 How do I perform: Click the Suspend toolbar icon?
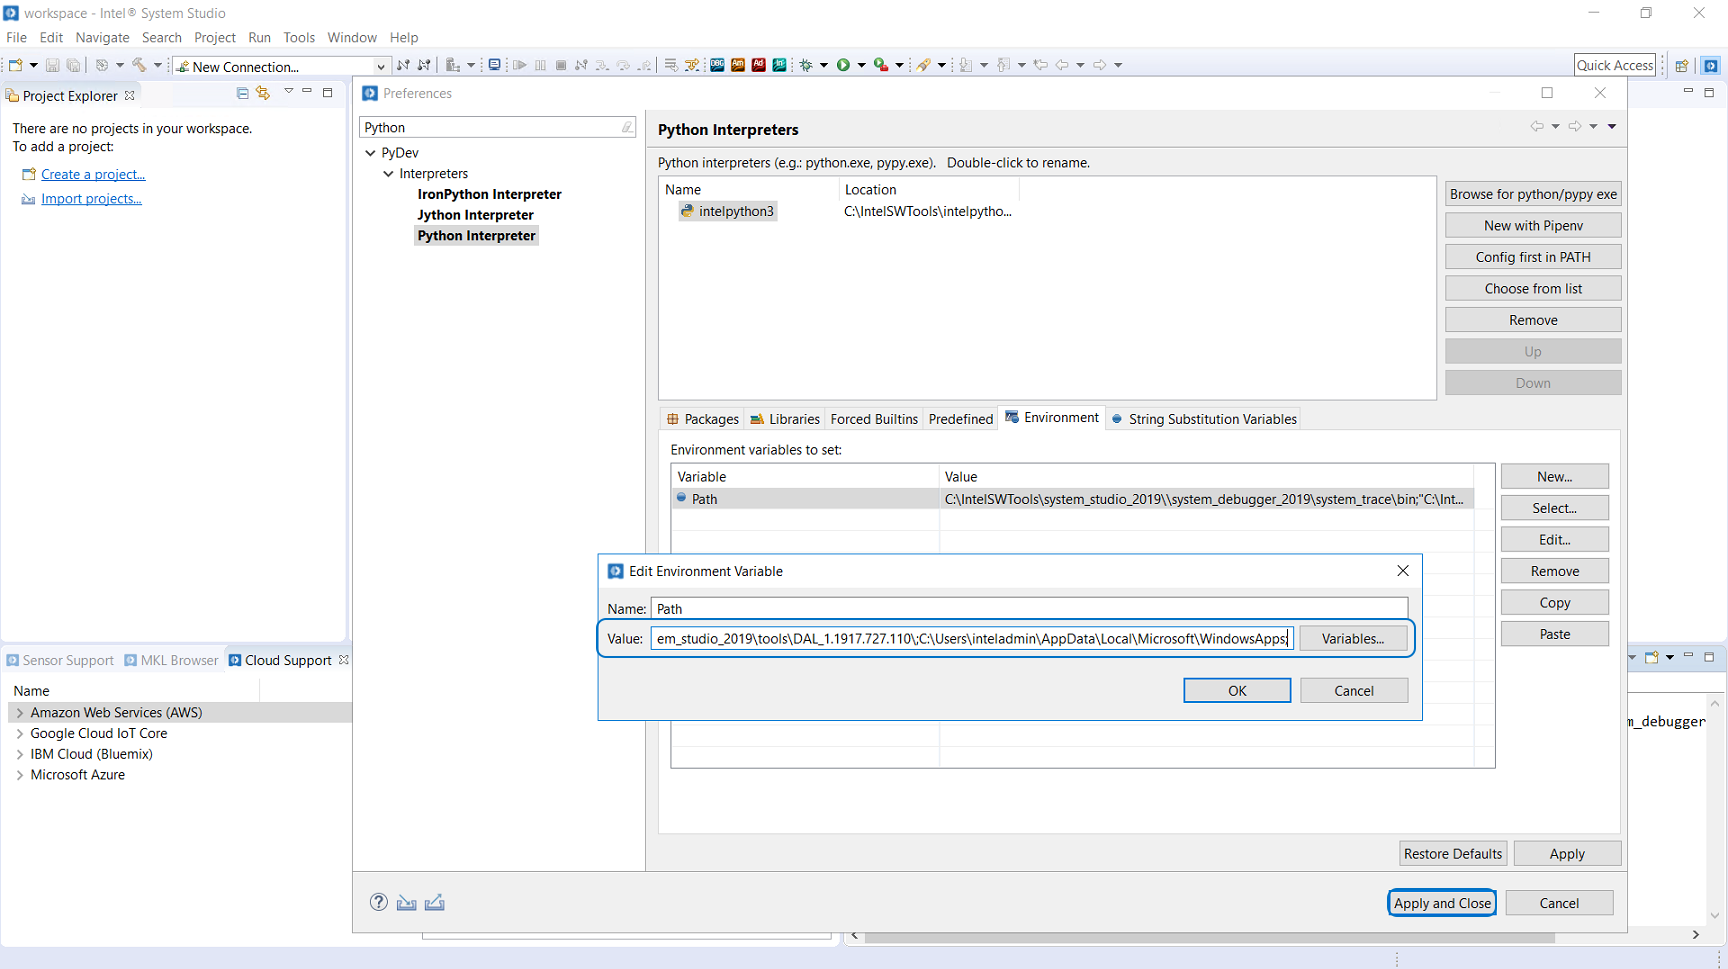tap(540, 65)
